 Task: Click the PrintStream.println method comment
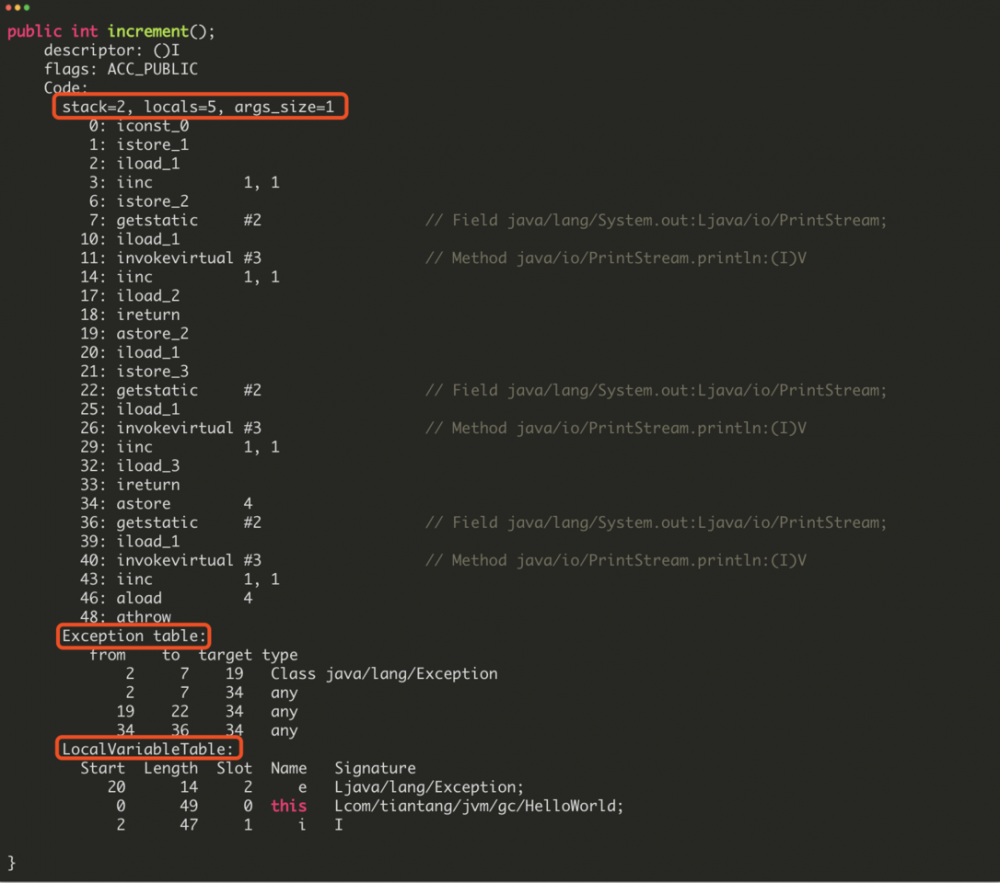617,258
